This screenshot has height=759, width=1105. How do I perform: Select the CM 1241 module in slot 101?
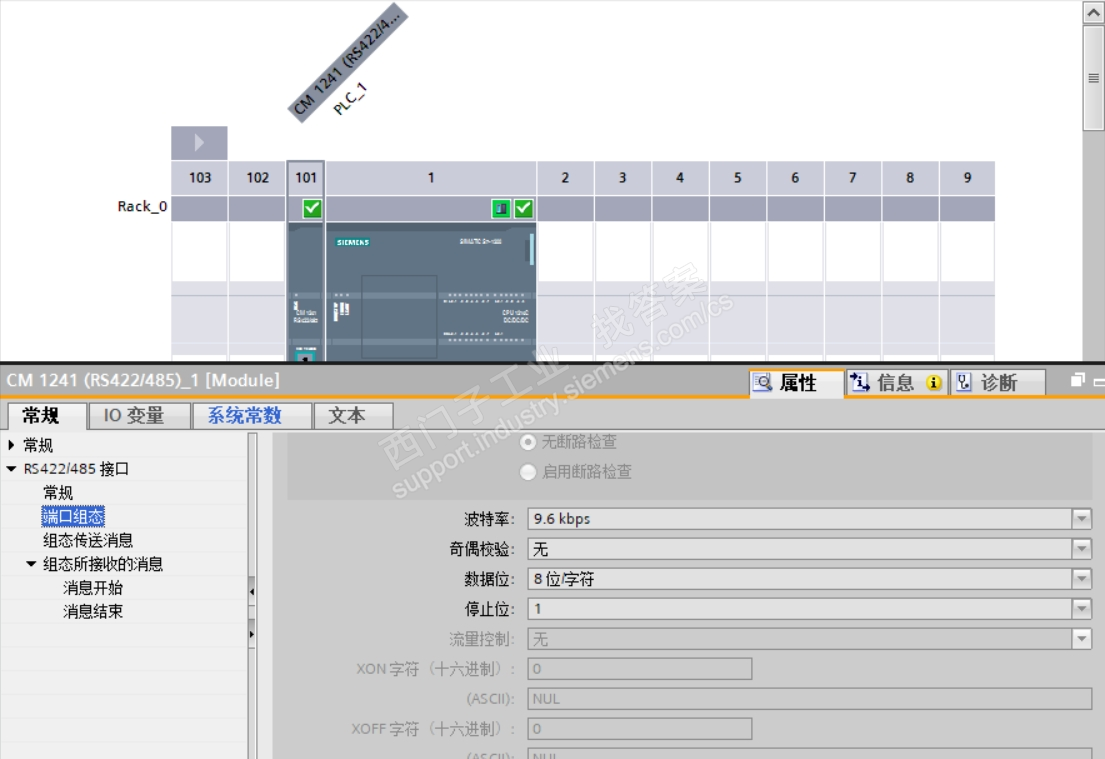click(306, 292)
